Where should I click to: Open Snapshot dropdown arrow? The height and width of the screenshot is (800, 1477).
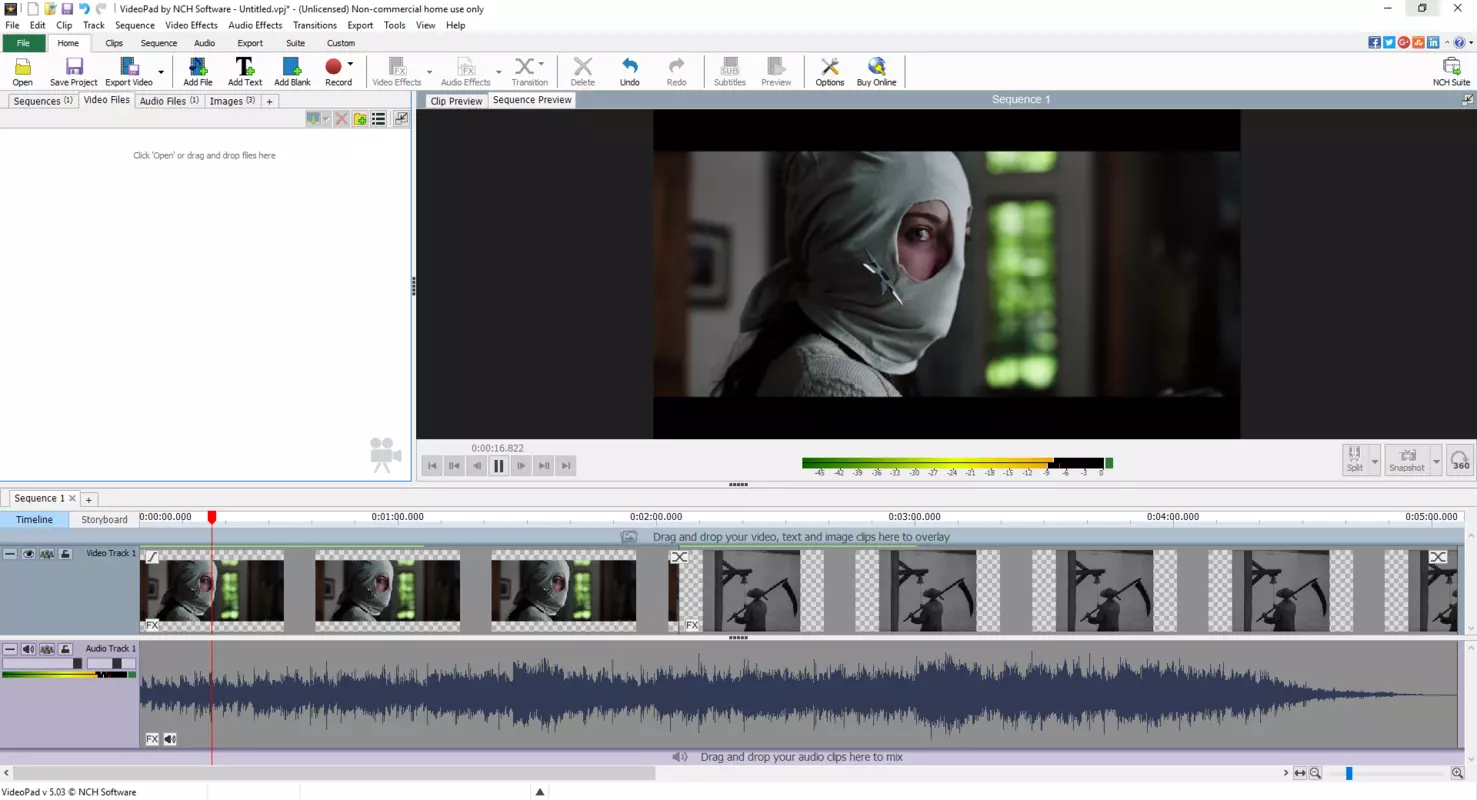tap(1436, 461)
